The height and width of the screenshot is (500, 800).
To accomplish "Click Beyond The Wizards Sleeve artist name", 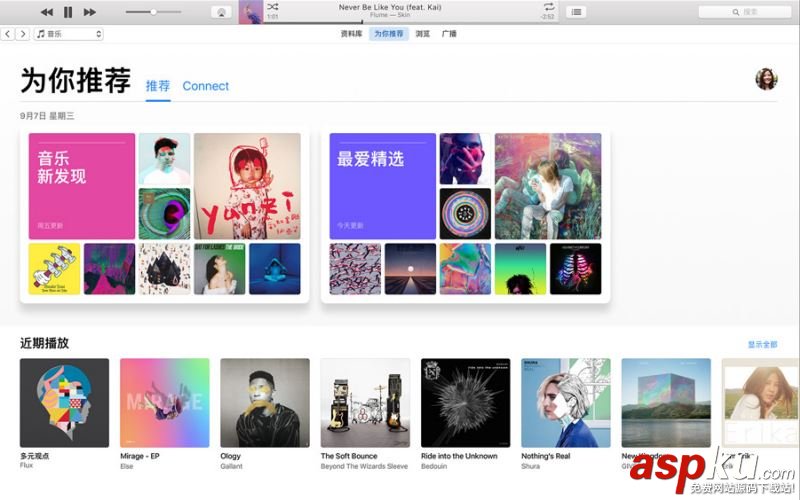I will coord(364,466).
